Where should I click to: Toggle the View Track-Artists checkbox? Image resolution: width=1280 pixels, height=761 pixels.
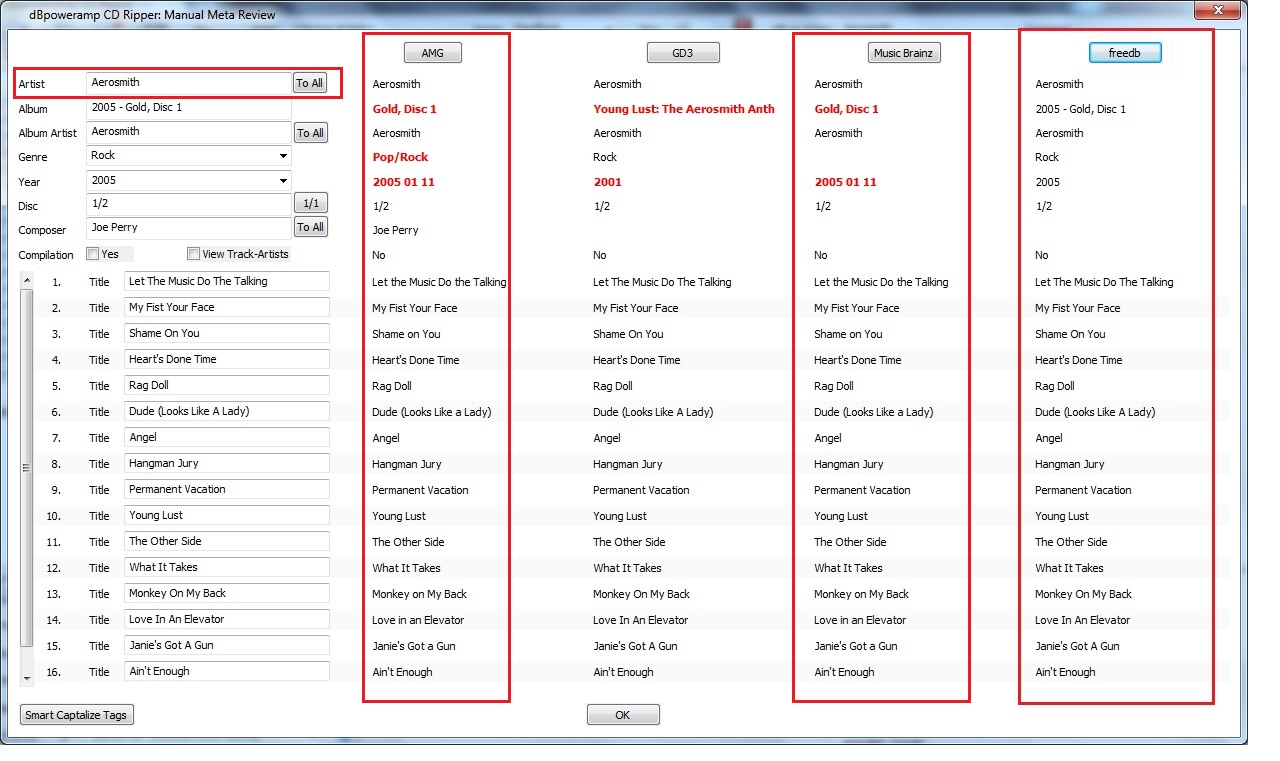pyautogui.click(x=194, y=254)
